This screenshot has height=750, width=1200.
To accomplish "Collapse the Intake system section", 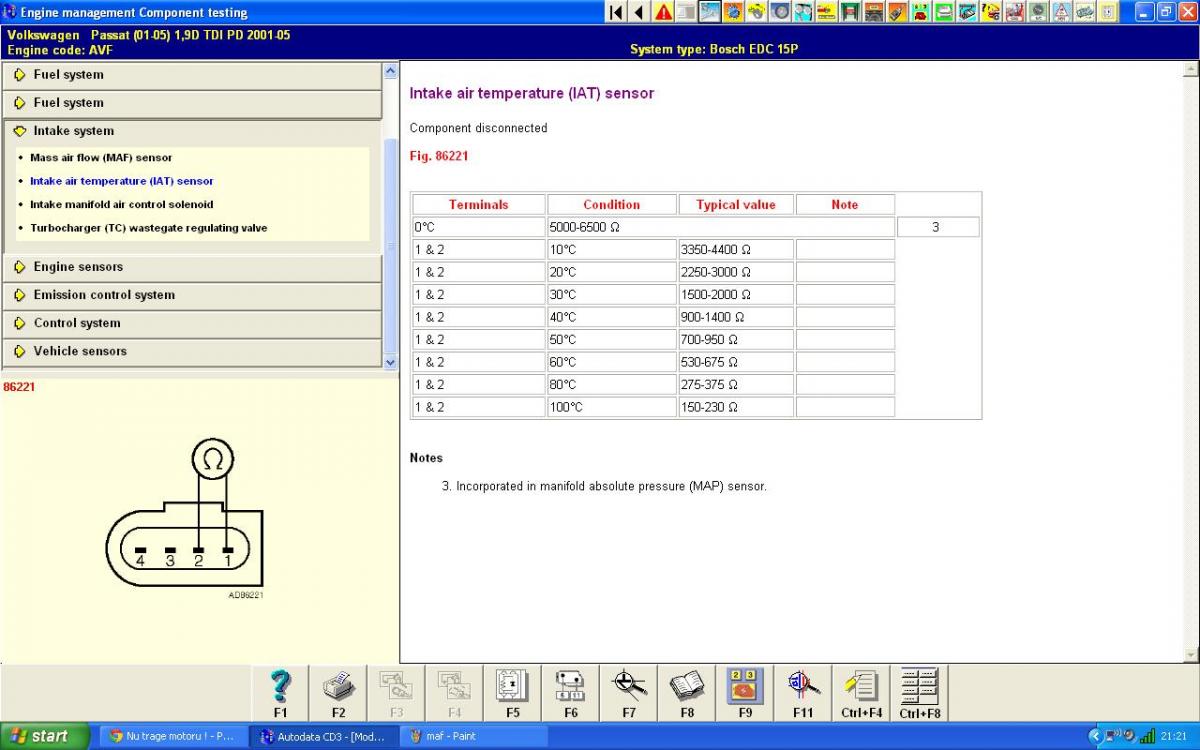I will 73,131.
